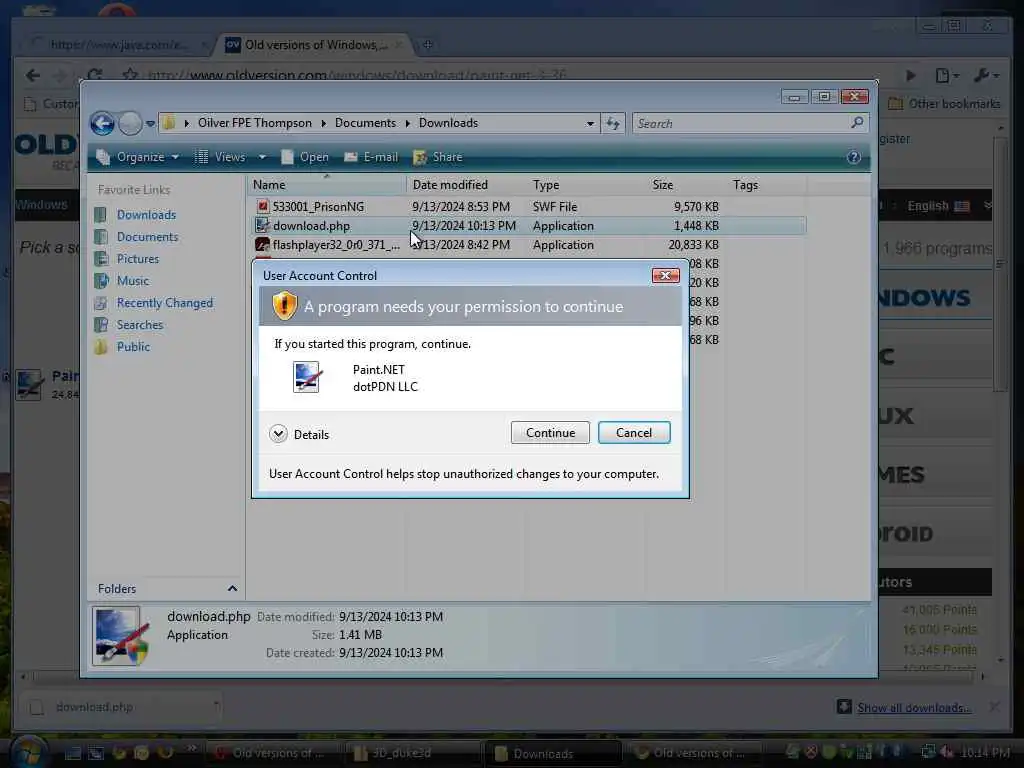The height and width of the screenshot is (768, 1024).
Task: Open Searches favorite link
Action: 140,325
